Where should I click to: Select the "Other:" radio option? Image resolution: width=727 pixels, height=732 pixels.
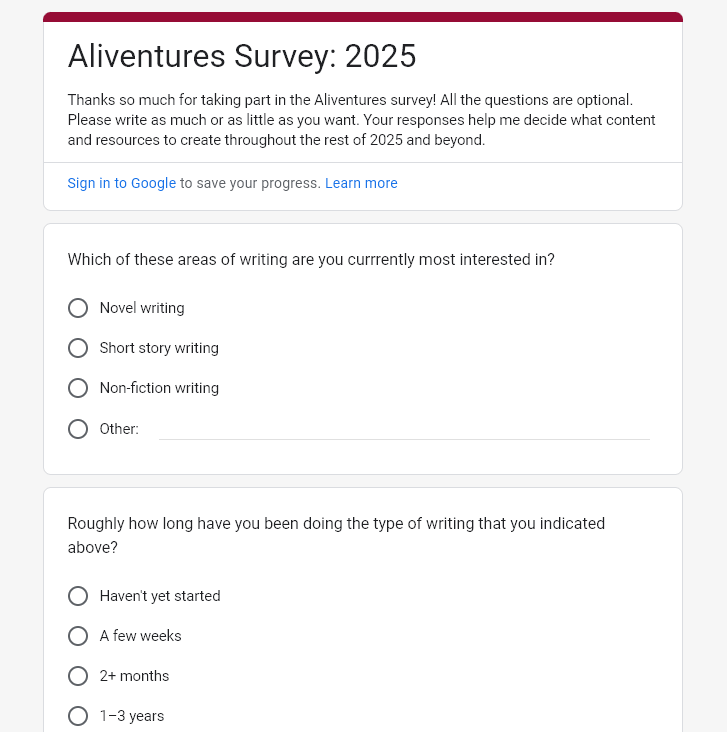[x=78, y=429]
